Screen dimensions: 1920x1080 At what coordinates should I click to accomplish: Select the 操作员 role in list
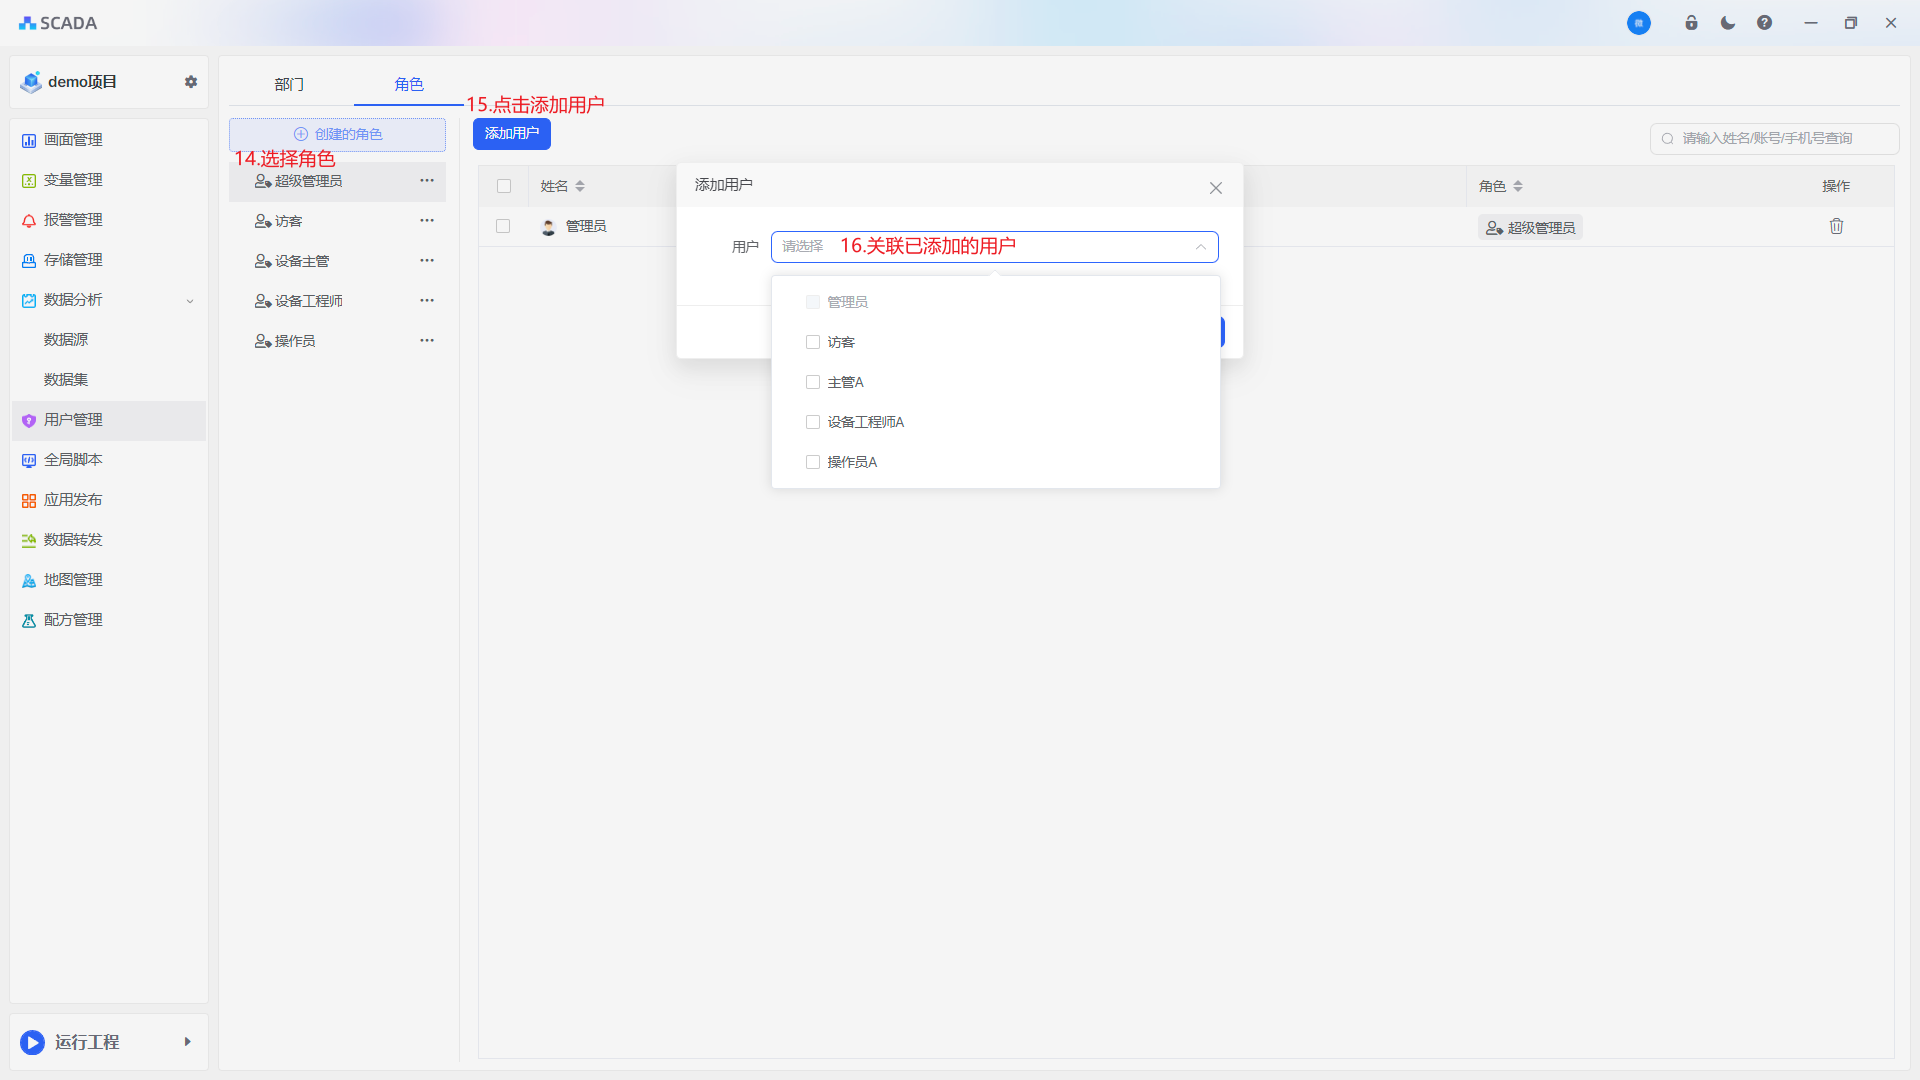295,341
